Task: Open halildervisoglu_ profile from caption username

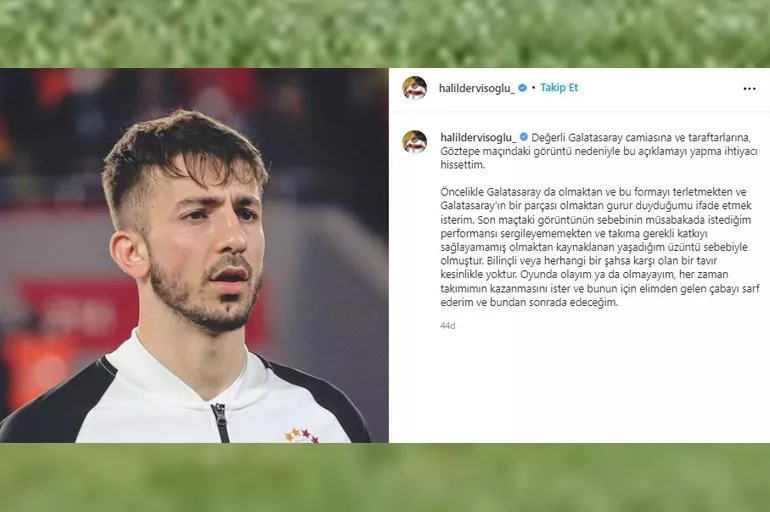Action: point(478,137)
